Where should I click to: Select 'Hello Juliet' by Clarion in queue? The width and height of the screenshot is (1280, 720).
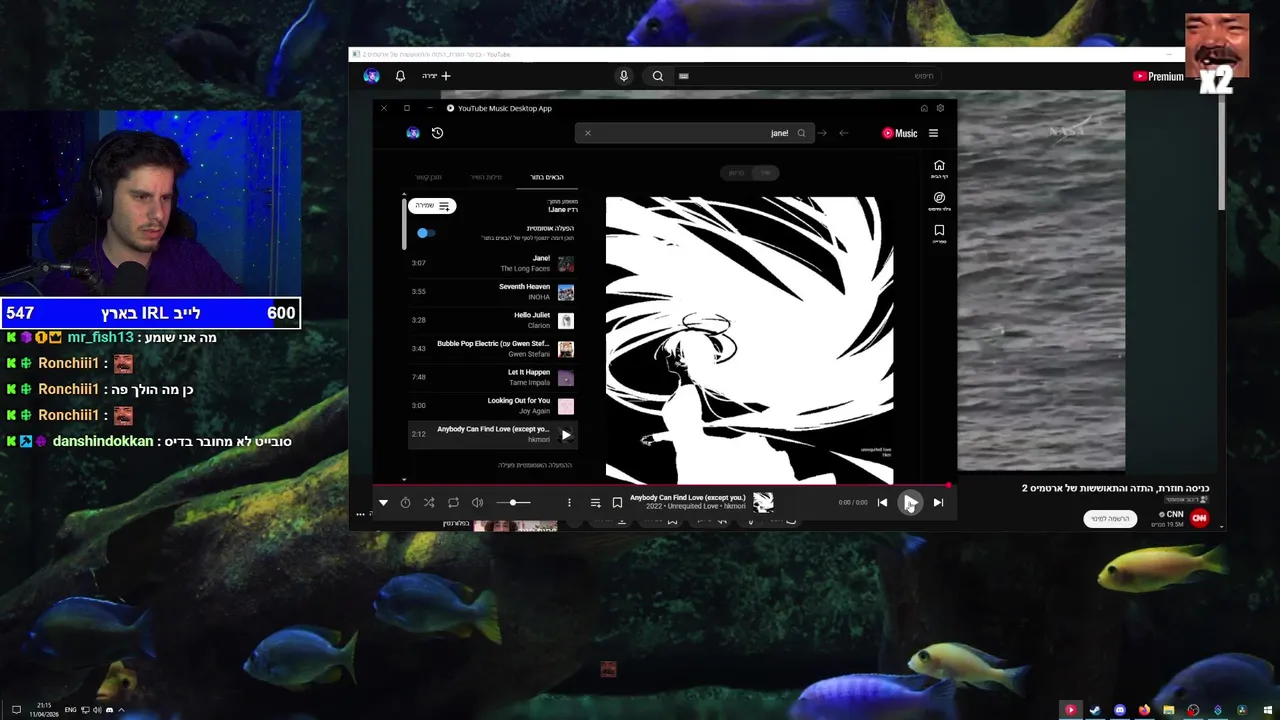pos(490,320)
